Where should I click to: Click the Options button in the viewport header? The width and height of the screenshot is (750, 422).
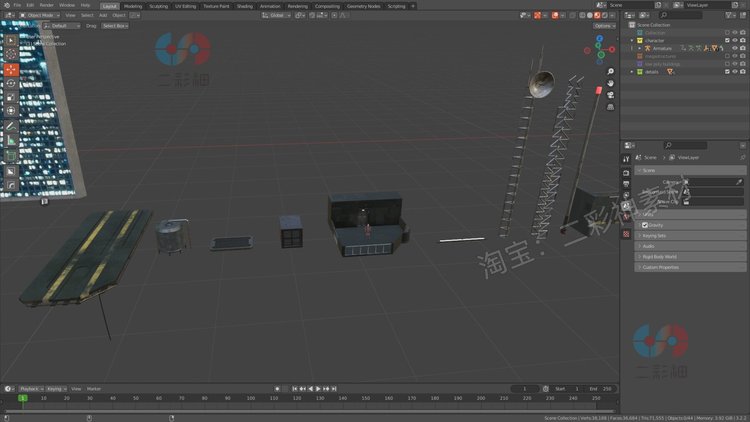point(604,26)
